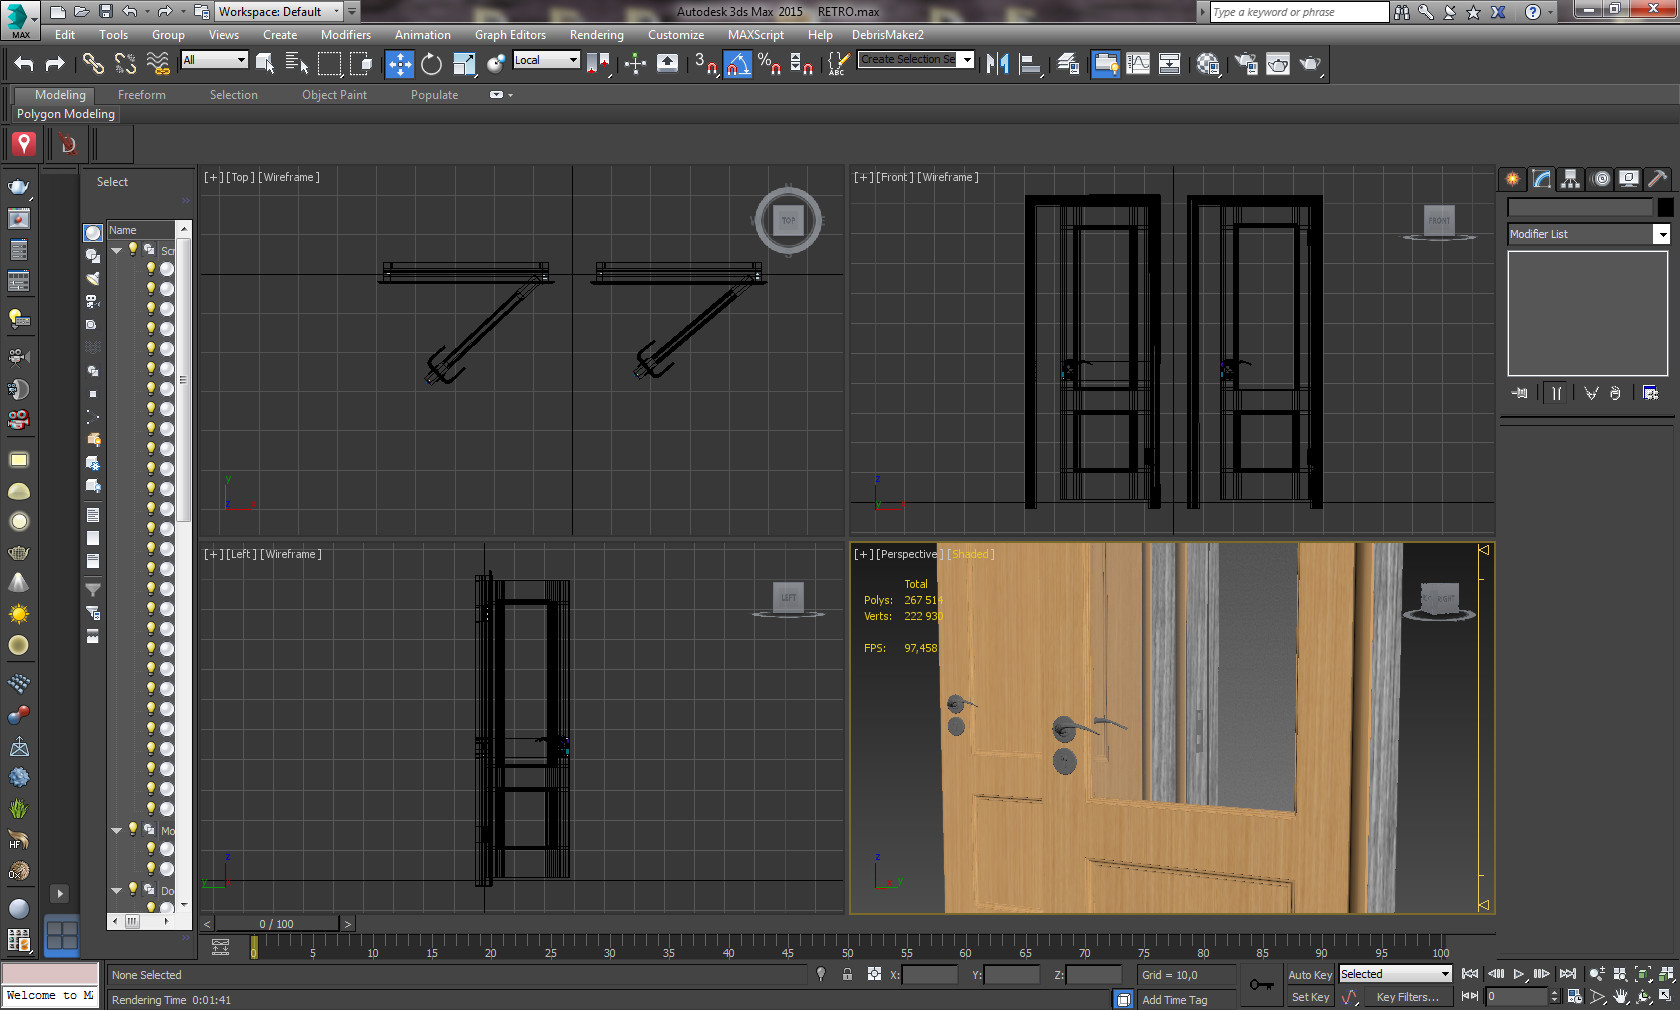Toggle the Angle Snap button
The width and height of the screenshot is (1680, 1010).
[737, 64]
